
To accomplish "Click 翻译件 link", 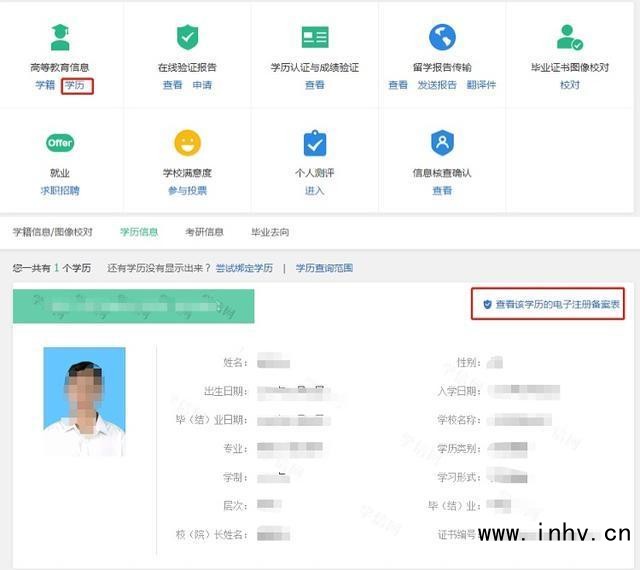I will click(481, 85).
